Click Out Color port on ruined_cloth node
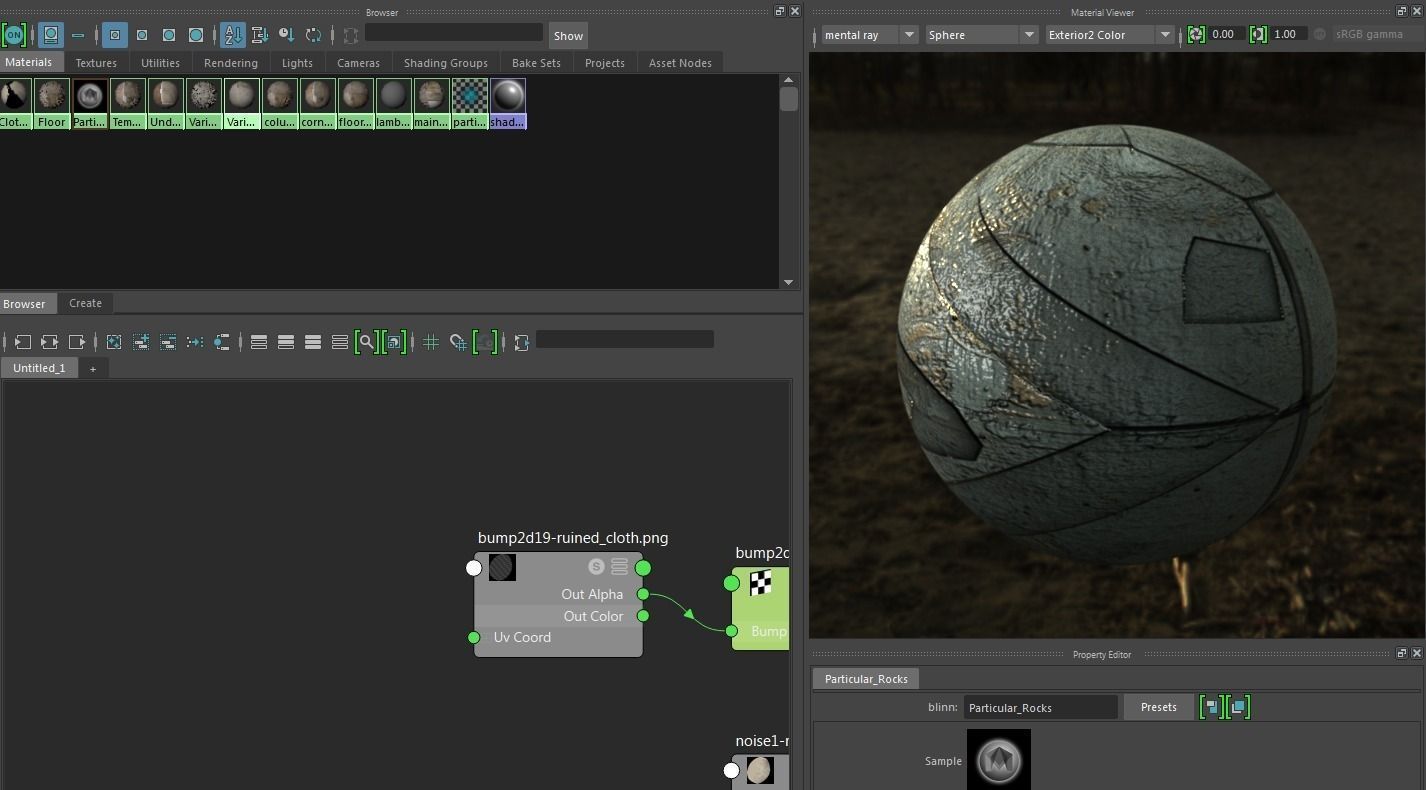Viewport: 1426px width, 790px height. point(643,616)
